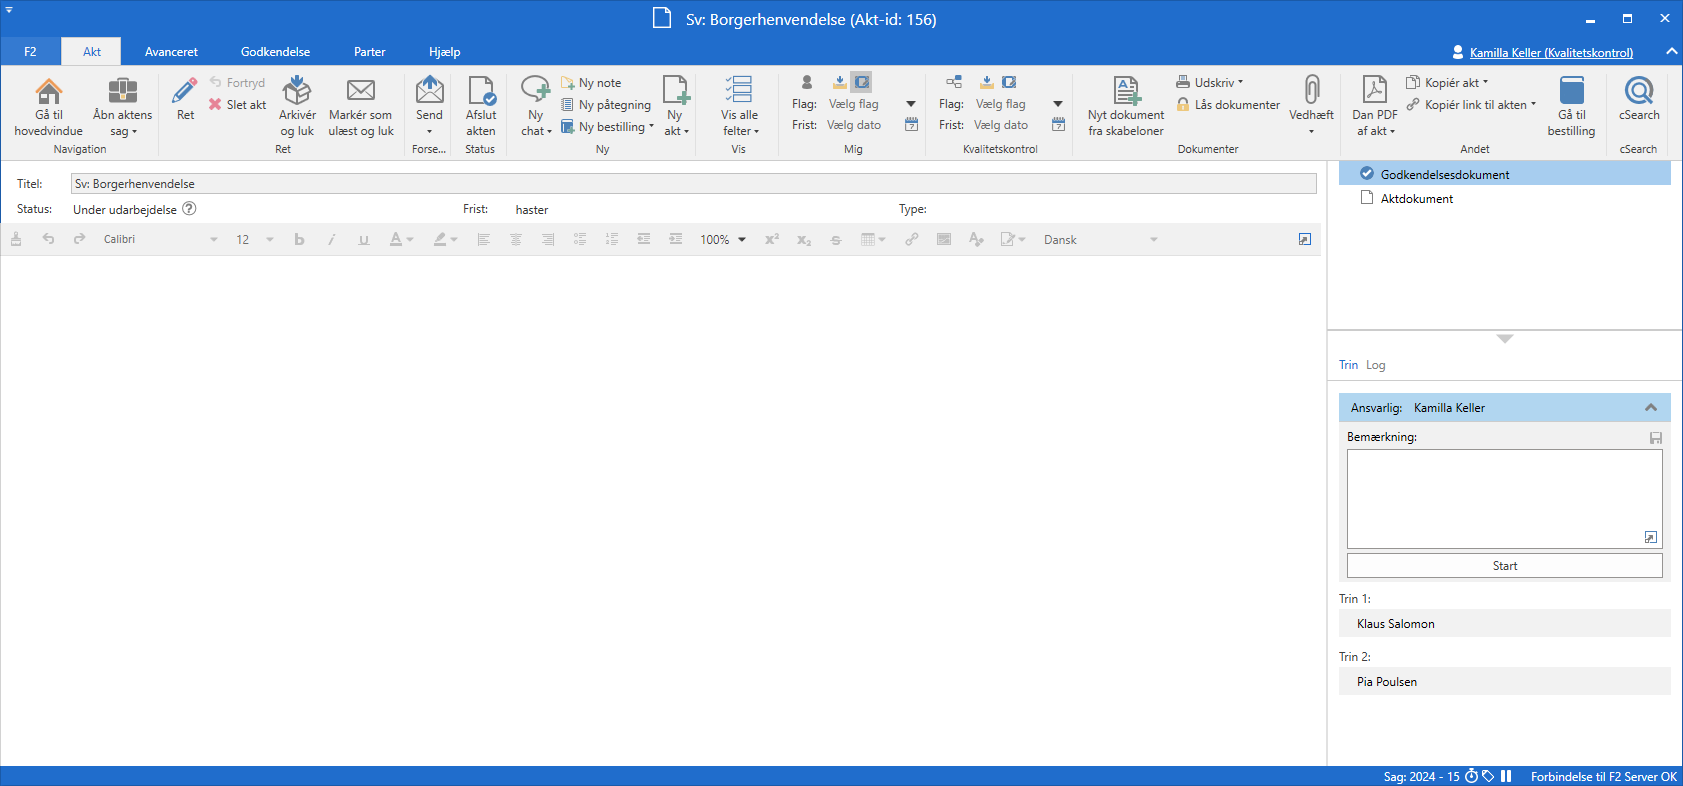Toggle underline formatting in editor toolbar
Screen dimensions: 1683x786
(x=363, y=240)
